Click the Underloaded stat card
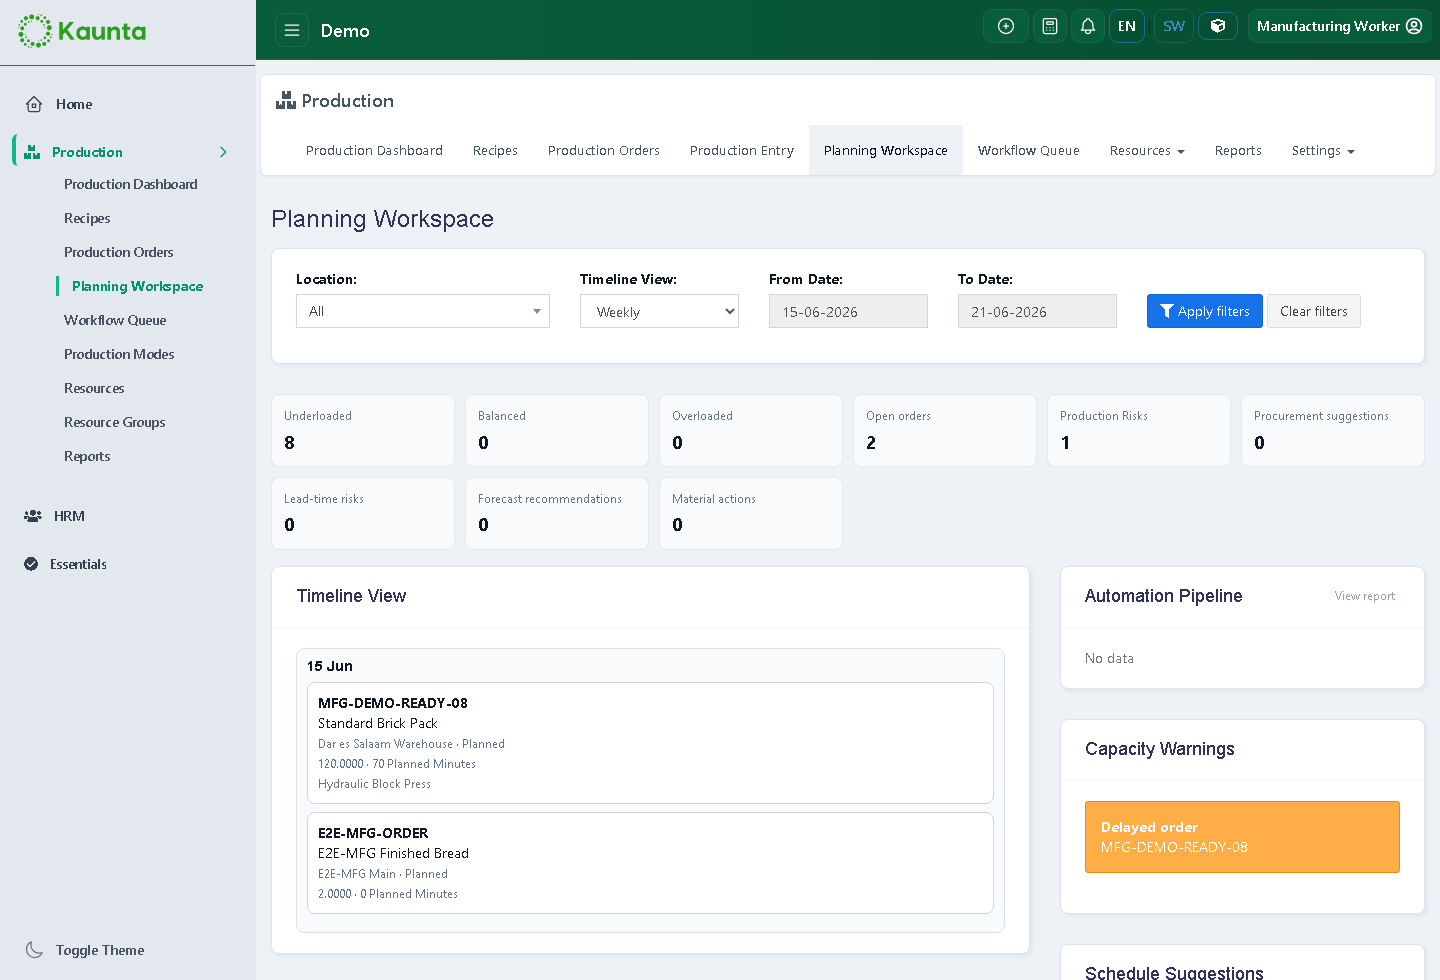Image resolution: width=1440 pixels, height=980 pixels. pos(363,430)
